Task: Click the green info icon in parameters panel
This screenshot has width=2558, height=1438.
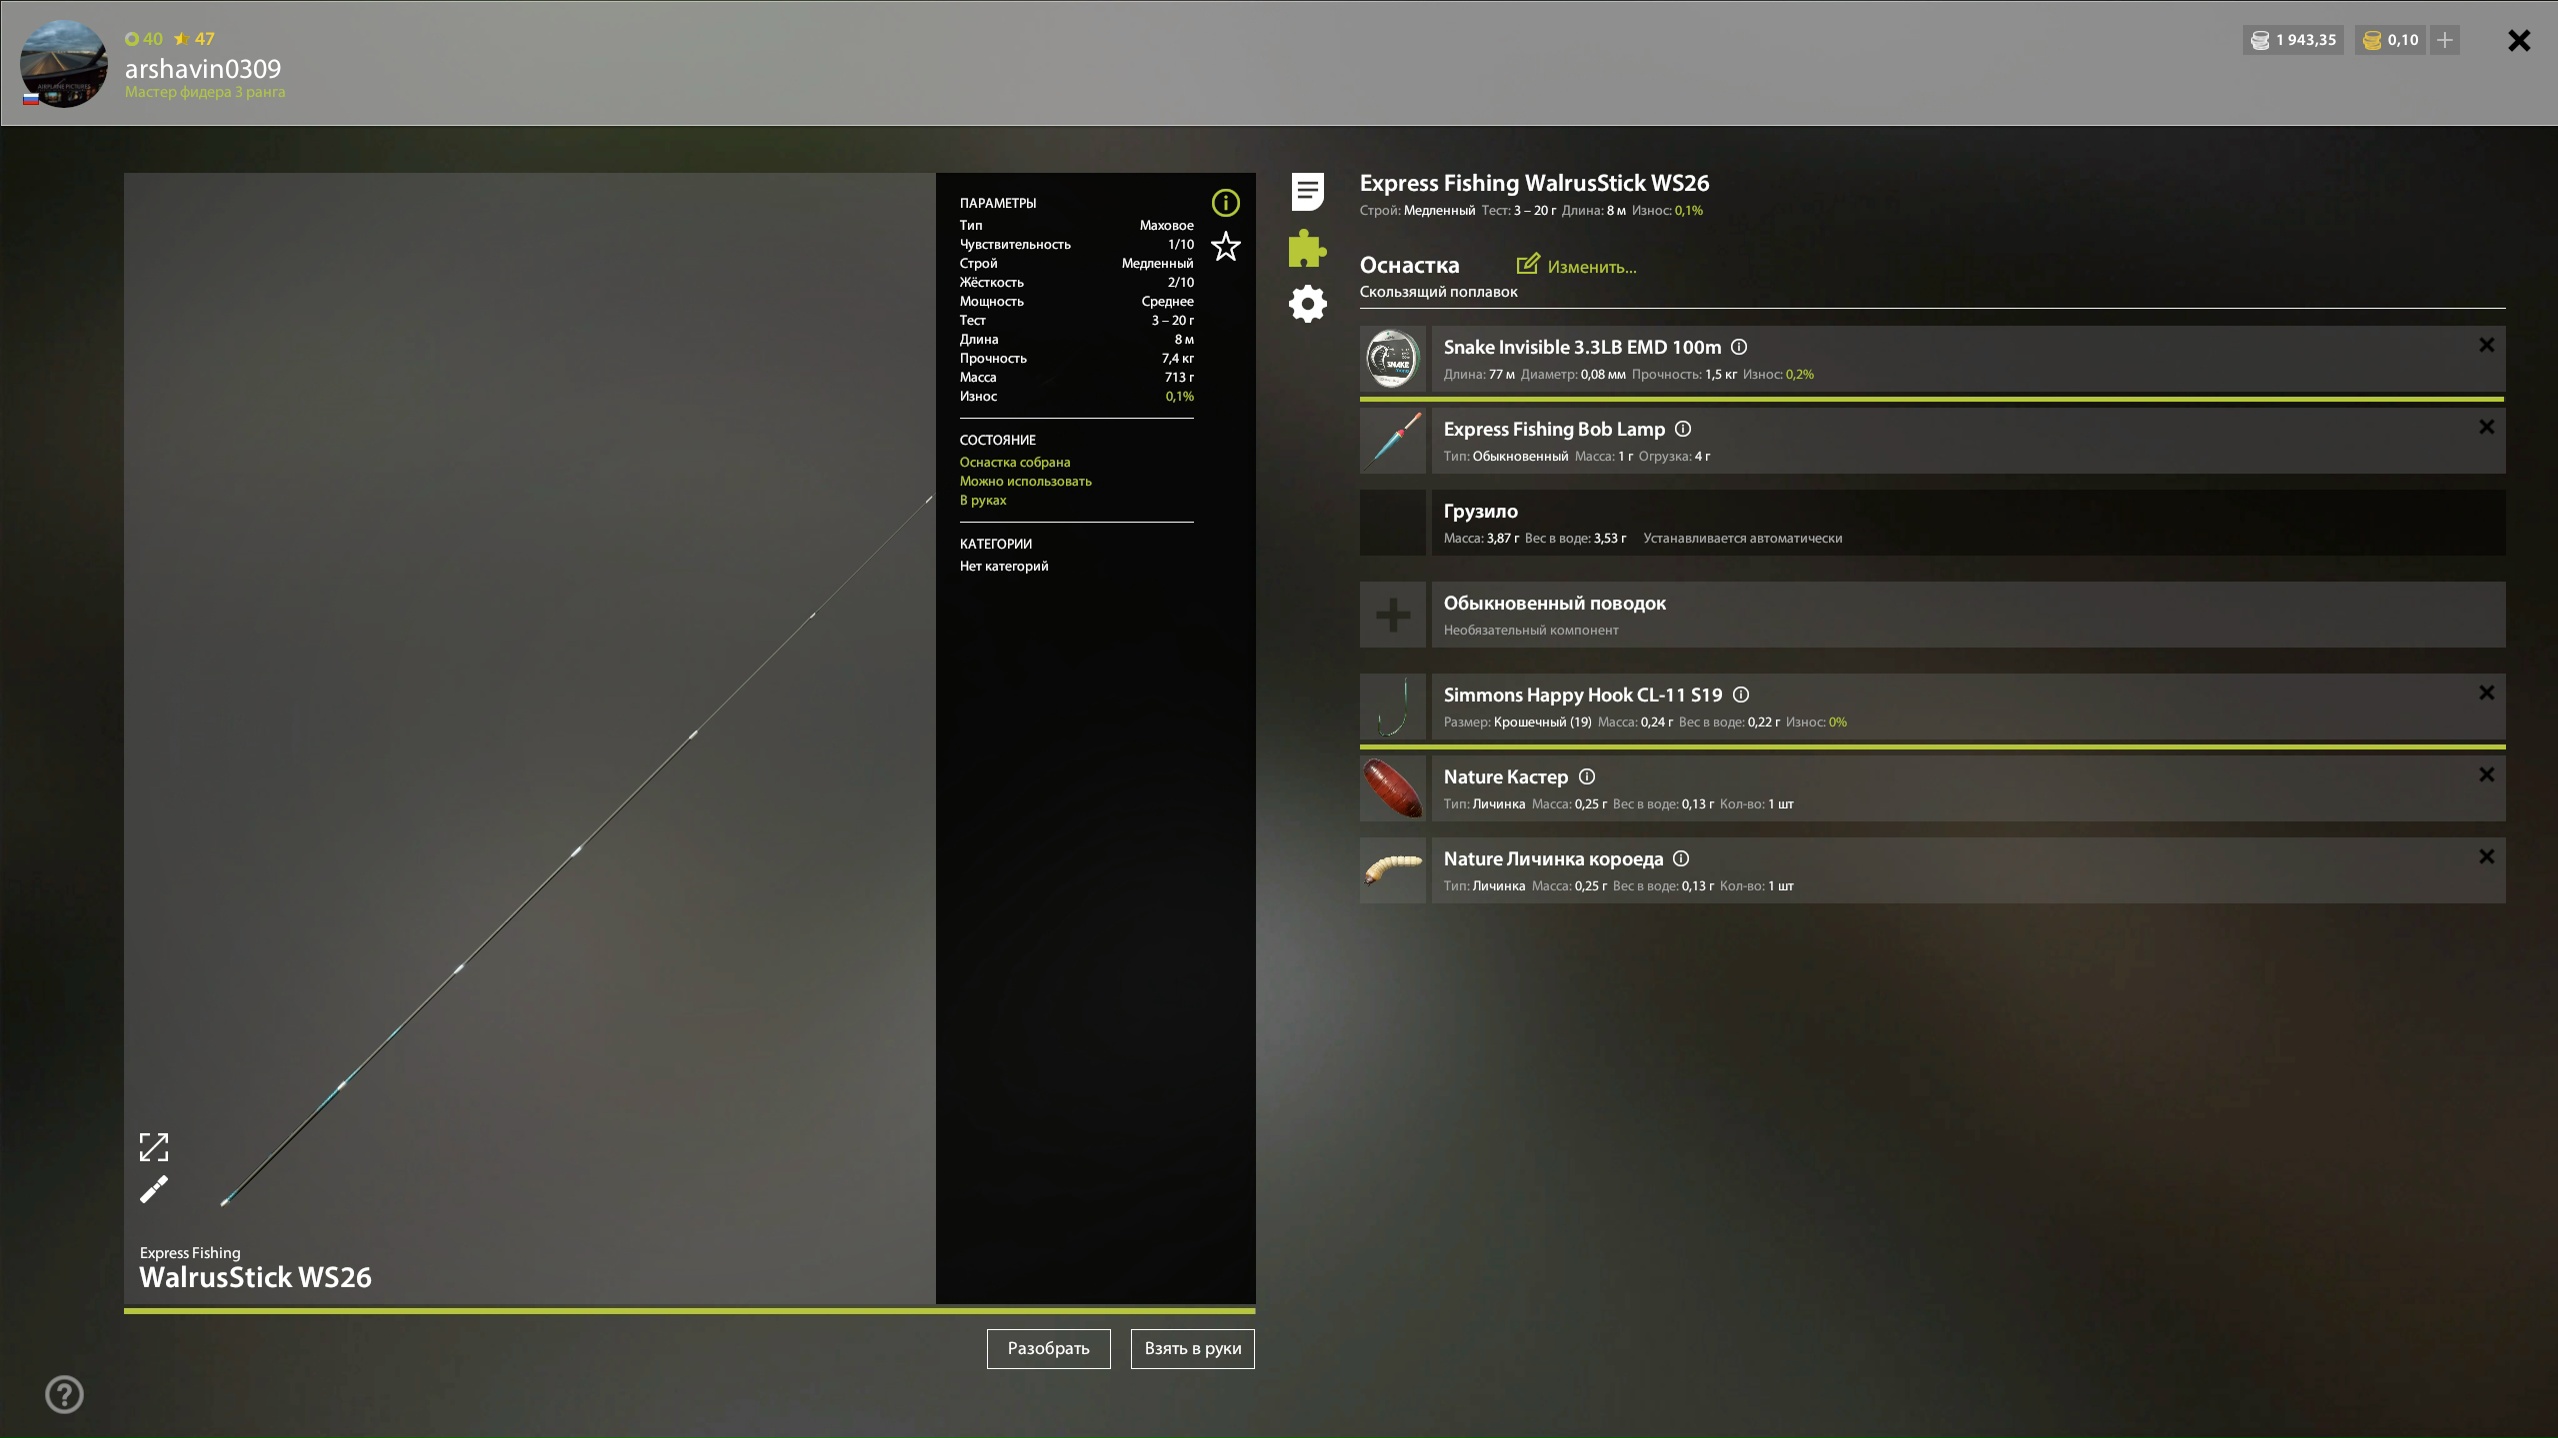Action: [x=1225, y=203]
